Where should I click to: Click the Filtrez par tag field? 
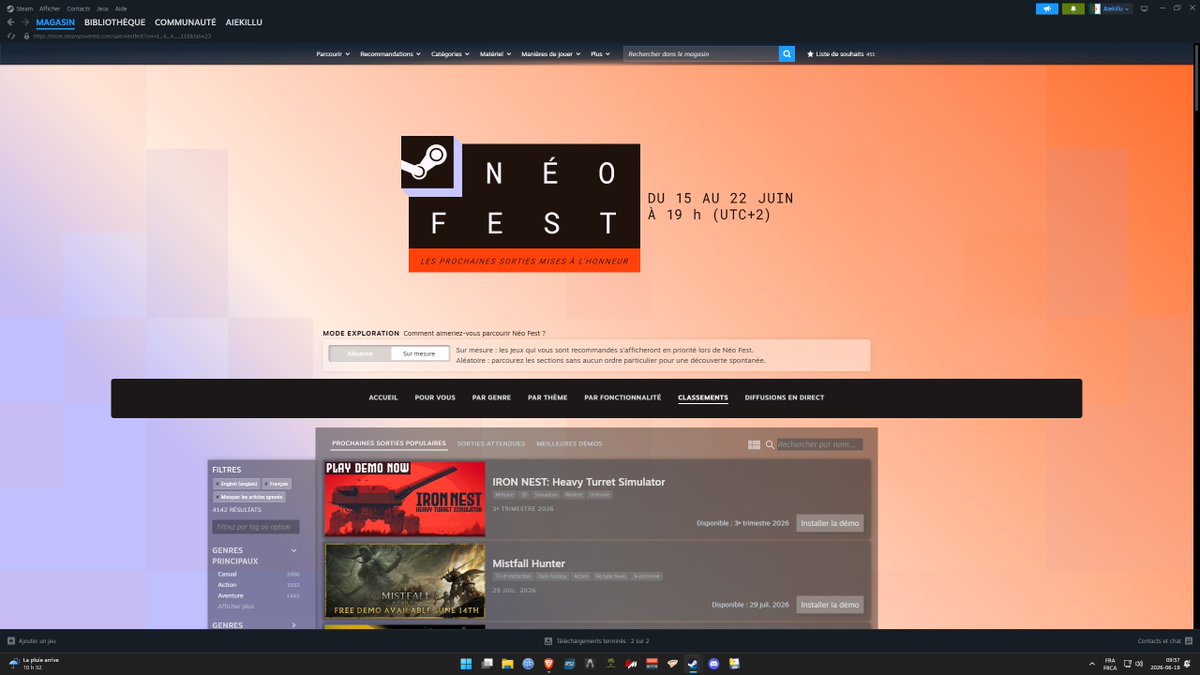[x=255, y=527]
